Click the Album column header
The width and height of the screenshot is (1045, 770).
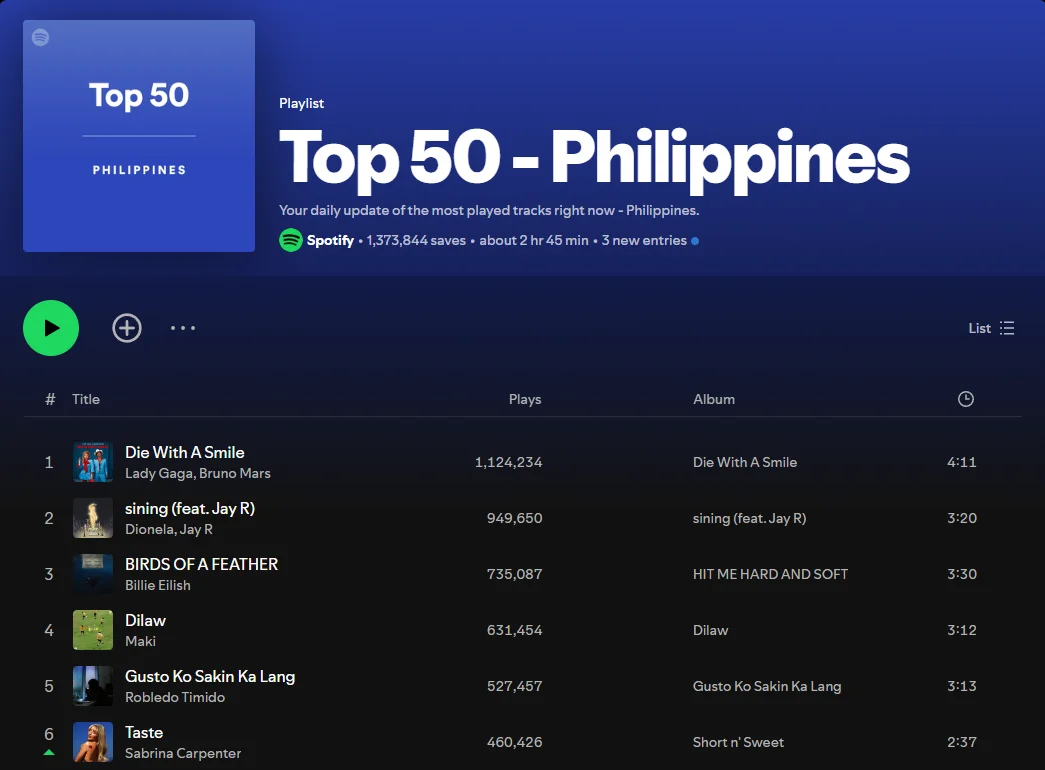714,399
